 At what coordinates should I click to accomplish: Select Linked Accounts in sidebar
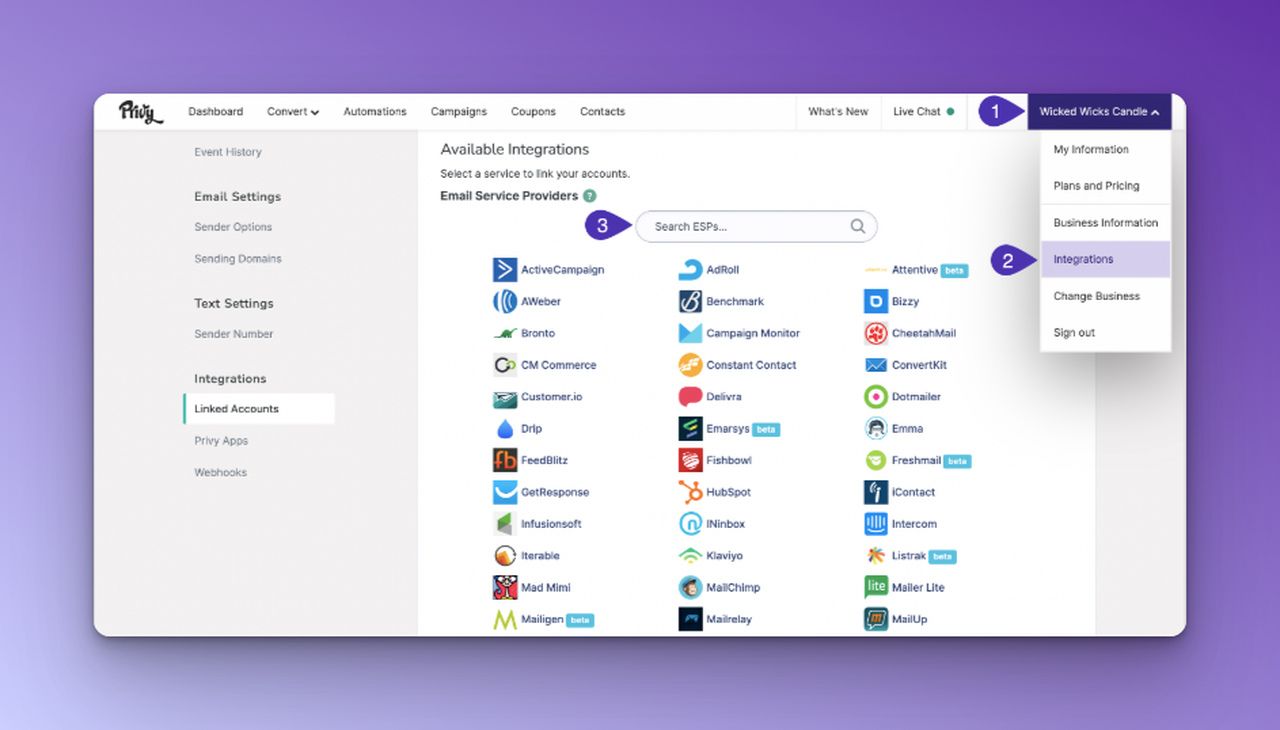pos(259,409)
